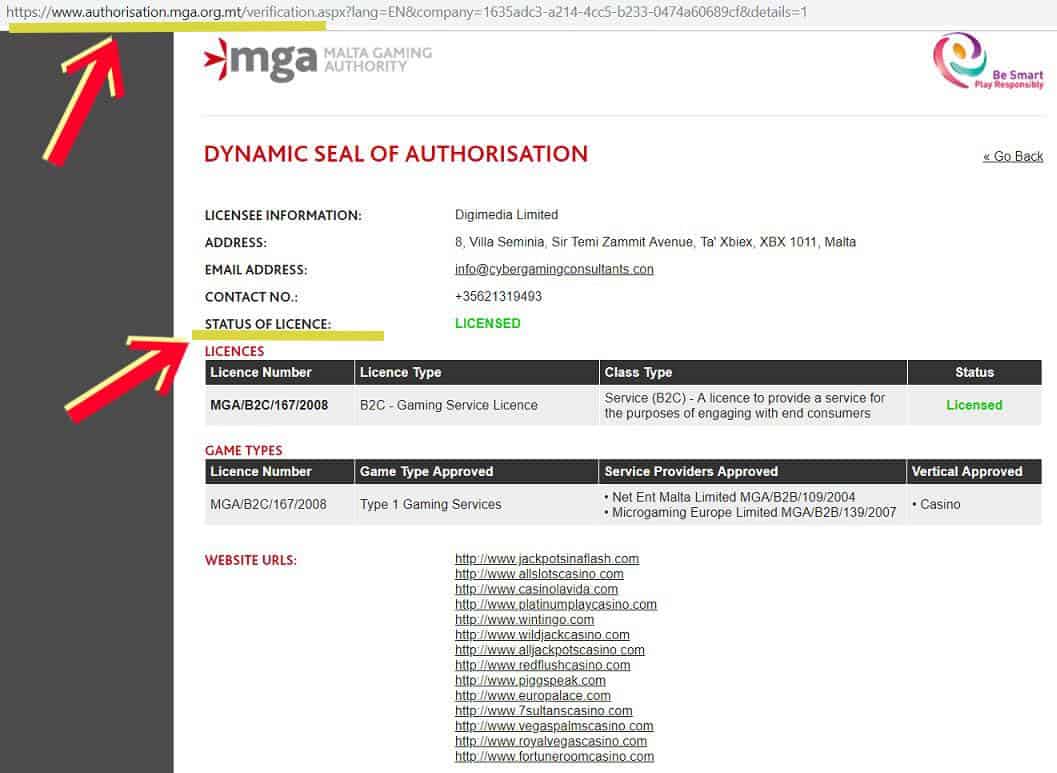Open the wintingo.com link
The width and height of the screenshot is (1057, 773).
pyautogui.click(x=524, y=619)
